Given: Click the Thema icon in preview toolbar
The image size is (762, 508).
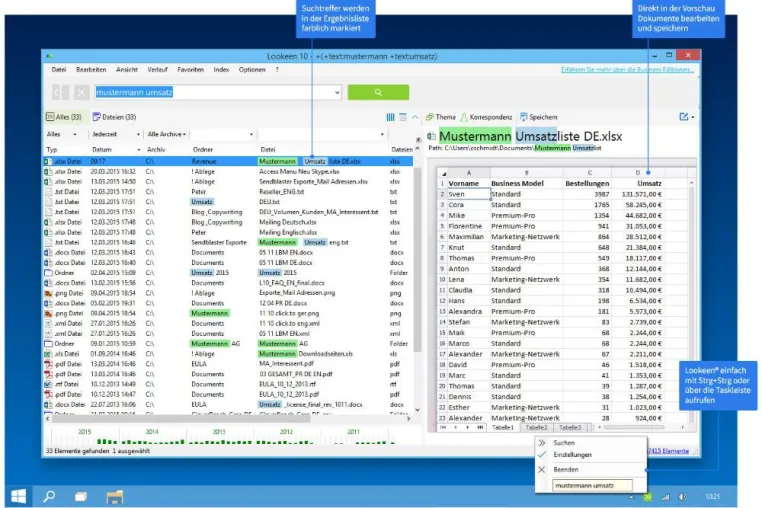Looking at the screenshot, I should point(430,117).
